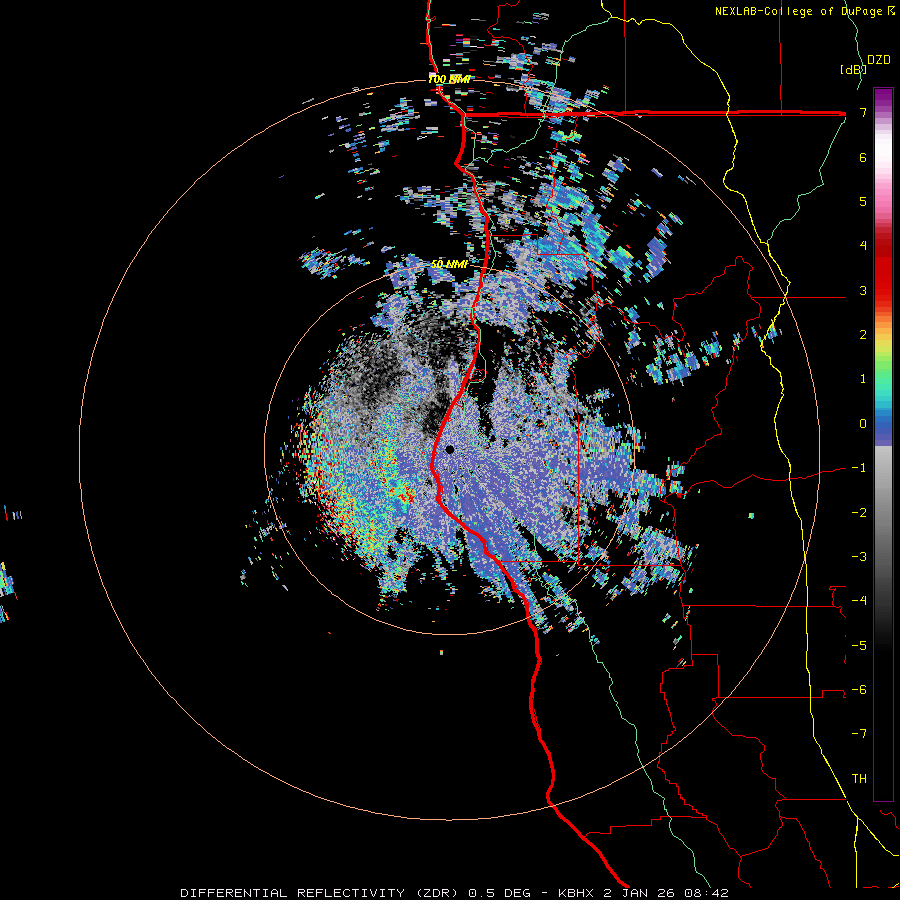This screenshot has width=900, height=900.
Task: Click the 50 NMI range ring label
Action: [x=449, y=264]
